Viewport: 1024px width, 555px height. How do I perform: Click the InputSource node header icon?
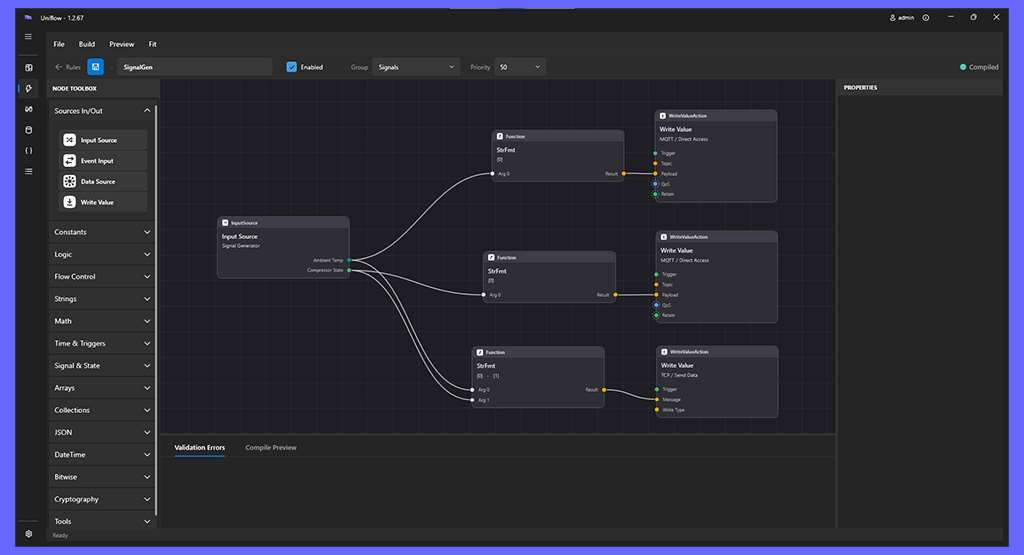point(225,223)
